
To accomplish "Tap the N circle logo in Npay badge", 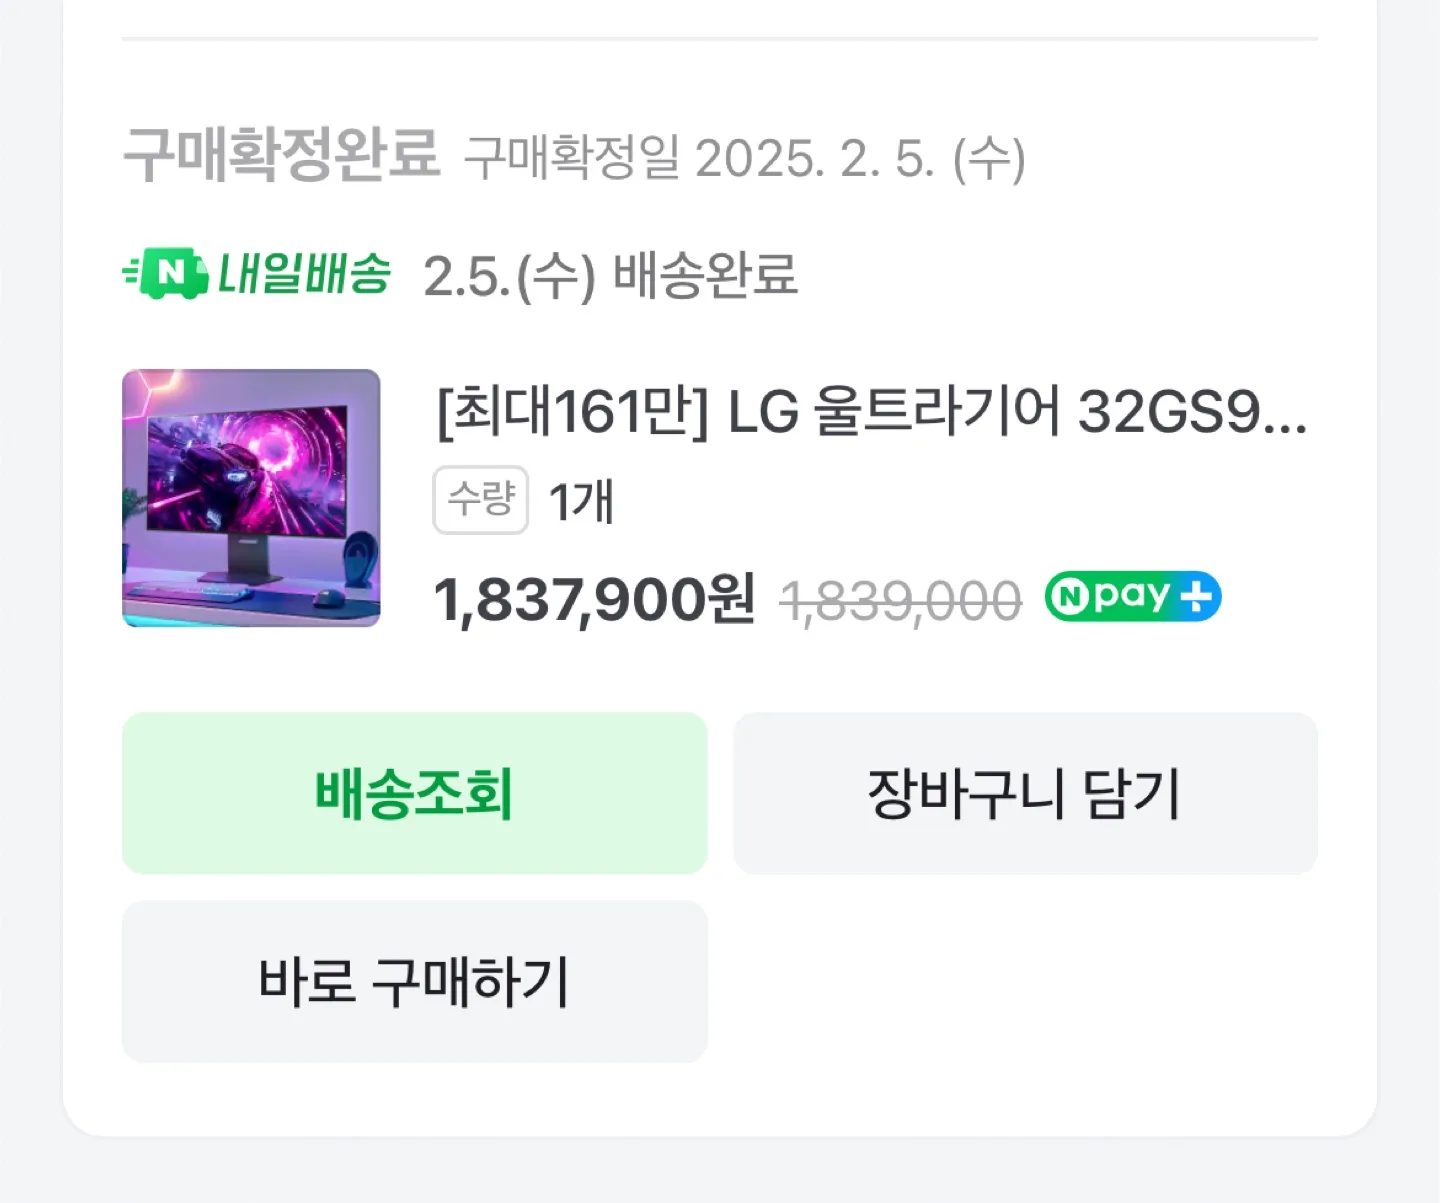I will (1070, 598).
